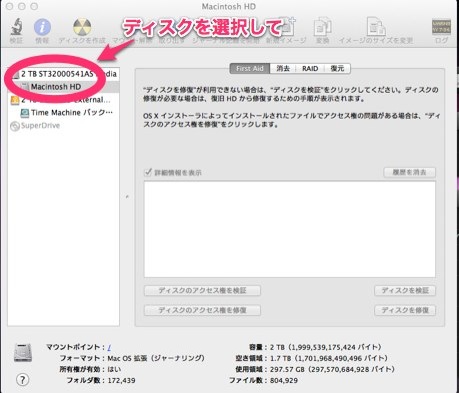Open the mount point "/" link
Viewport: 459px width, 393px height.
[109, 347]
